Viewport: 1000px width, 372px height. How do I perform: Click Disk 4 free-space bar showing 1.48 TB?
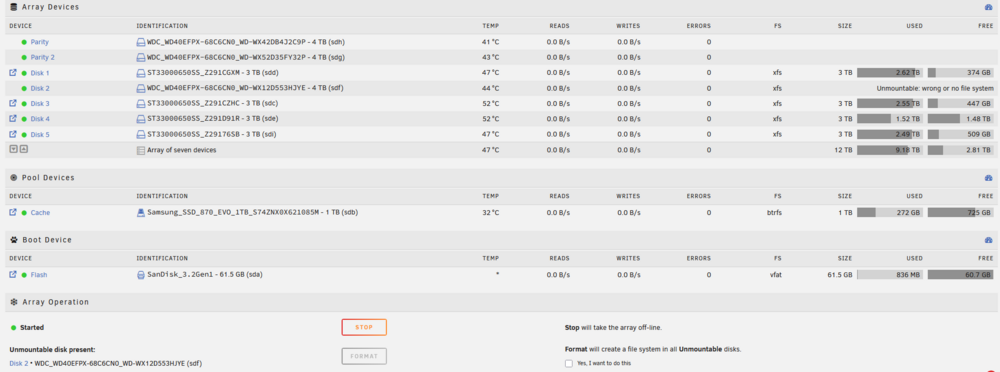[x=960, y=119]
